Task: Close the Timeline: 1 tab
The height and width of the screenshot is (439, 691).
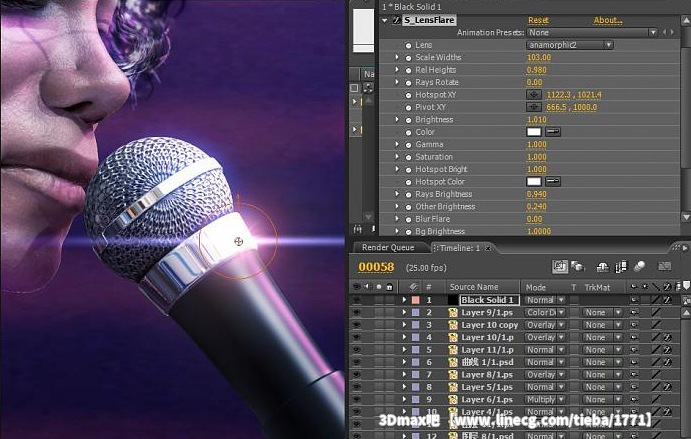Action: pos(488,248)
